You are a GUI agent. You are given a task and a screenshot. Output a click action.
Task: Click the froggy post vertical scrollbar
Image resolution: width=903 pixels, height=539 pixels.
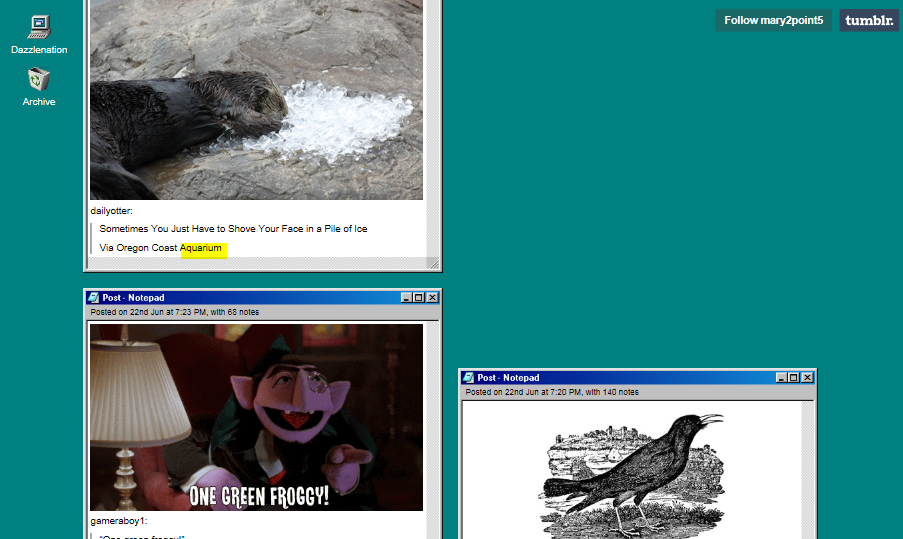click(433, 430)
